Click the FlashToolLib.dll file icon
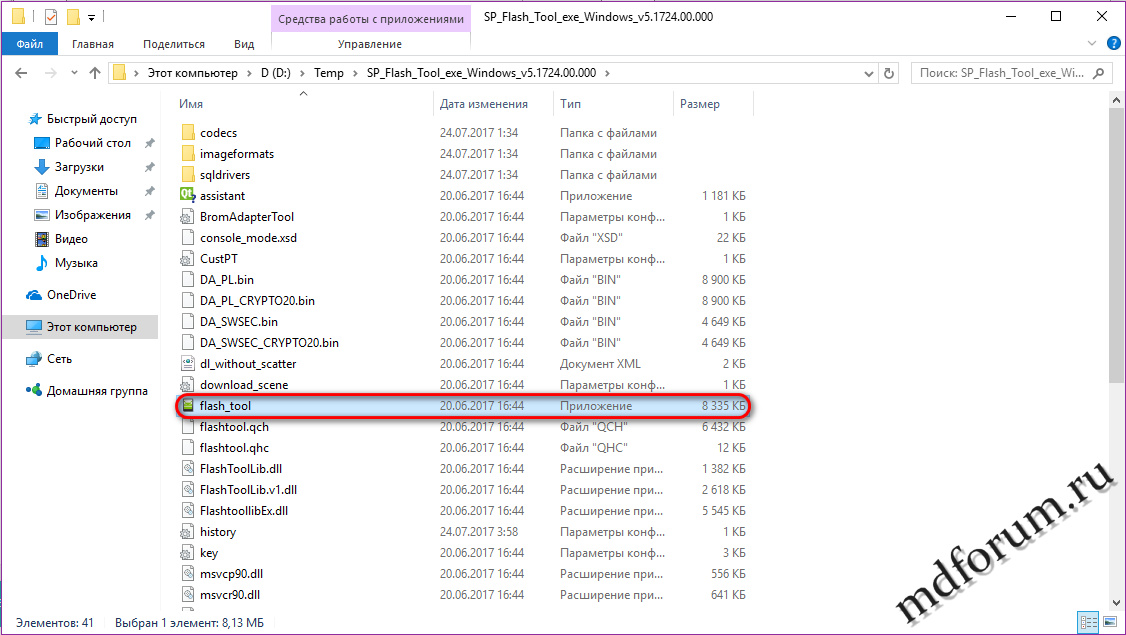 [187, 469]
